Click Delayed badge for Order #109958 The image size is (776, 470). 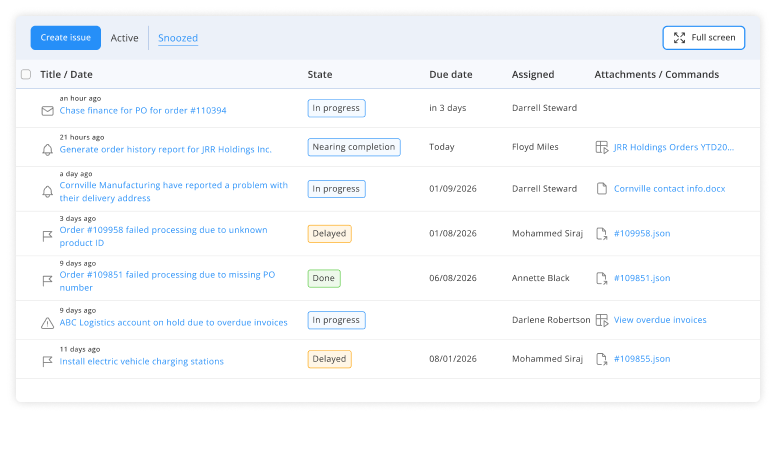330,234
